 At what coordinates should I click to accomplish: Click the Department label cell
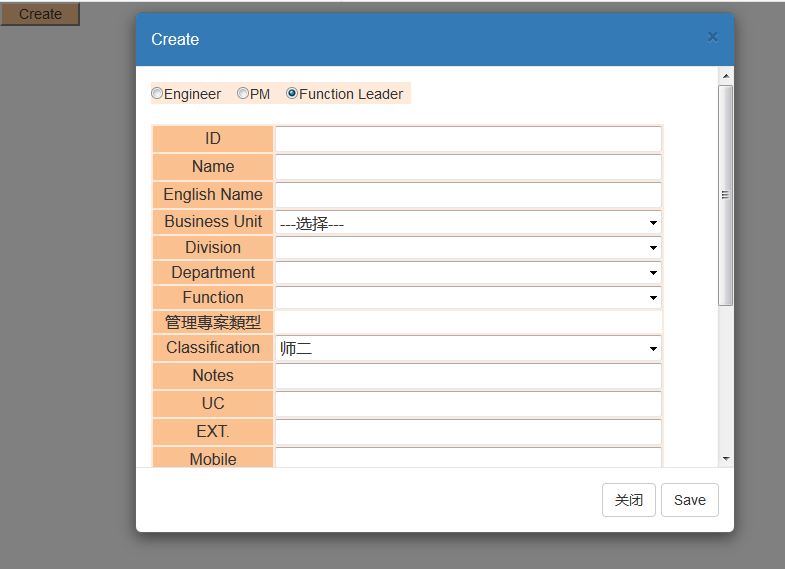click(x=213, y=273)
